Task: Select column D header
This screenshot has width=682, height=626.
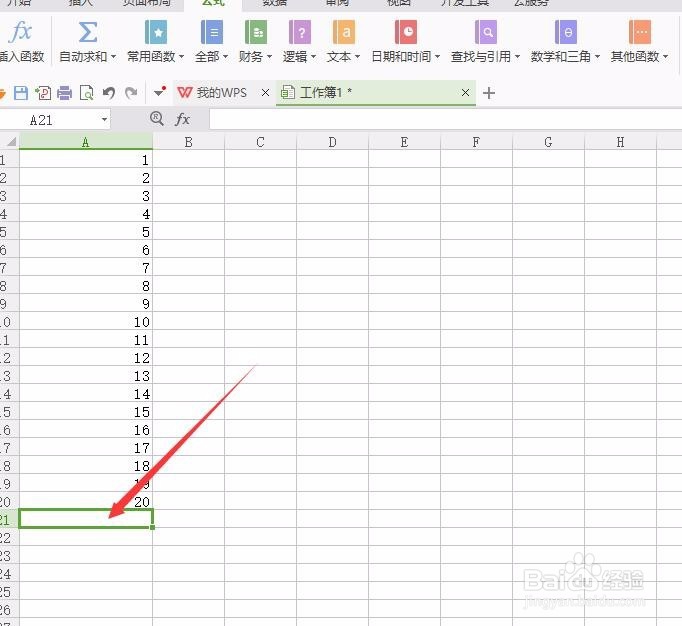Action: (x=332, y=142)
